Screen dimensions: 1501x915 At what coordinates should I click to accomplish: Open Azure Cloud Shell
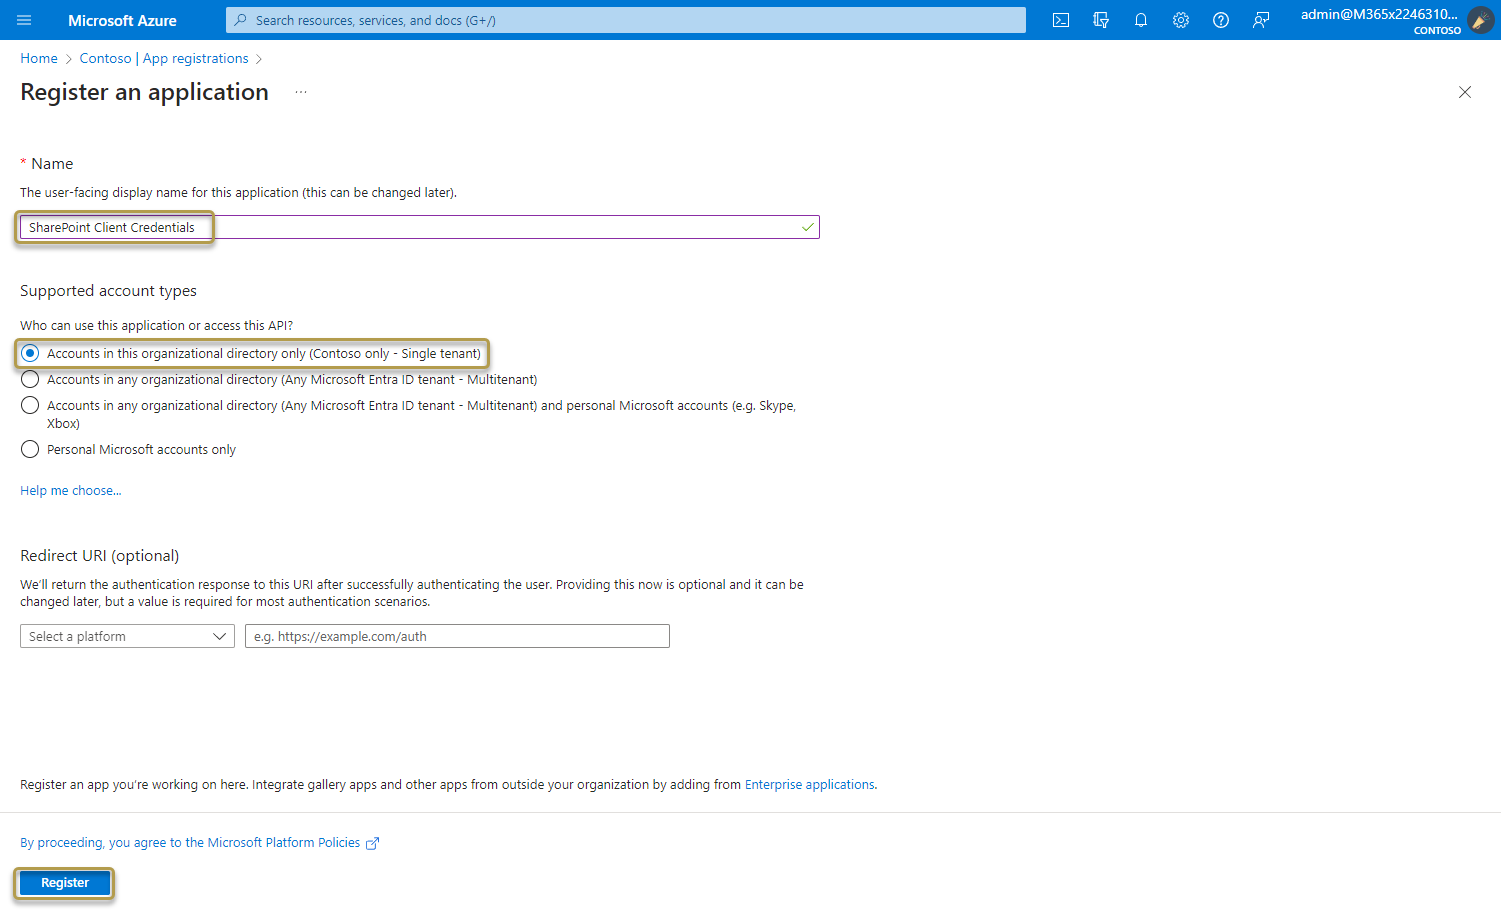[1060, 20]
